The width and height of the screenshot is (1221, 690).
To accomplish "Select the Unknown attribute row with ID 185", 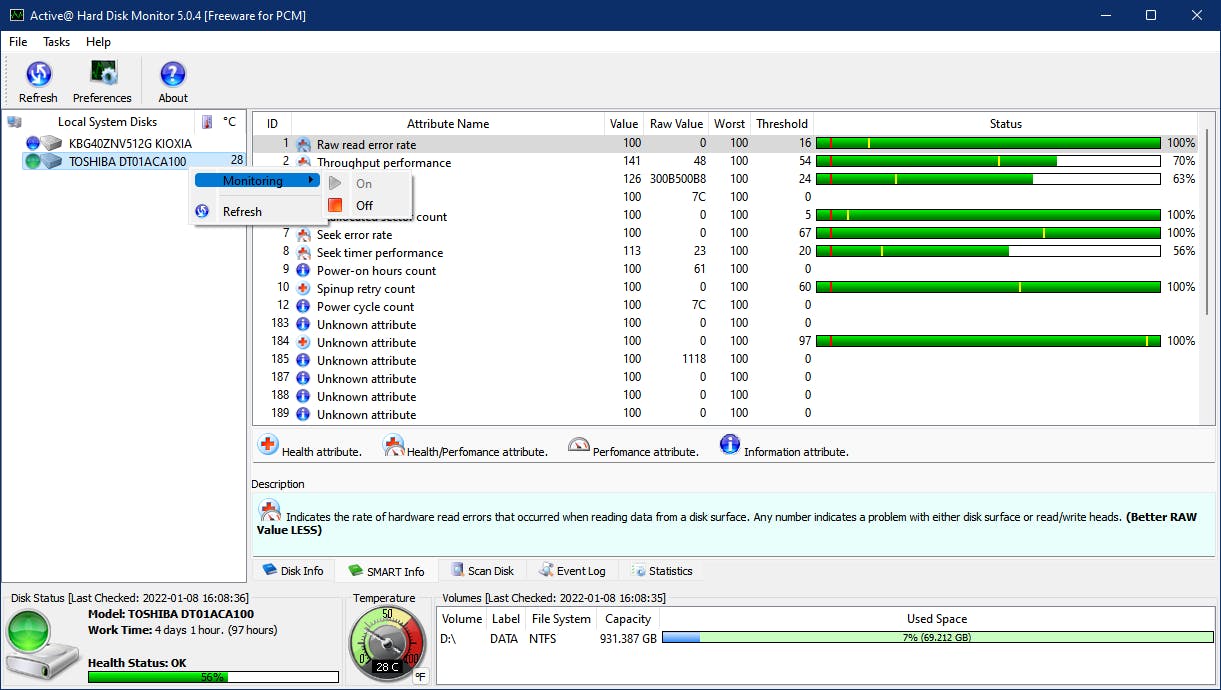I will coord(725,361).
